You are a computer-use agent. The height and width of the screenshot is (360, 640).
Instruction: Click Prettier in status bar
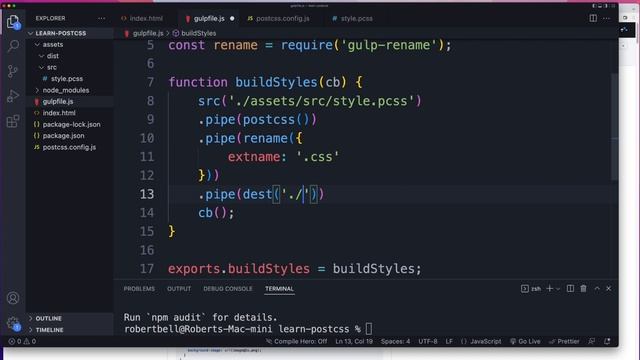[564, 341]
